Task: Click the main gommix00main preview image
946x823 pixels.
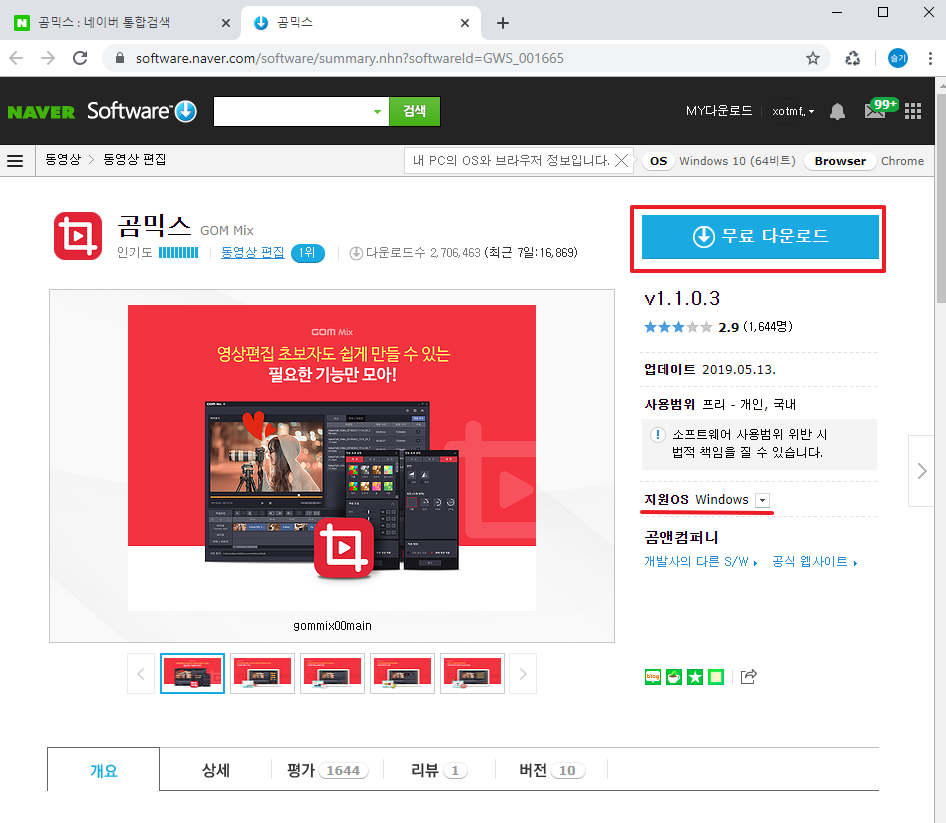Action: click(x=332, y=458)
